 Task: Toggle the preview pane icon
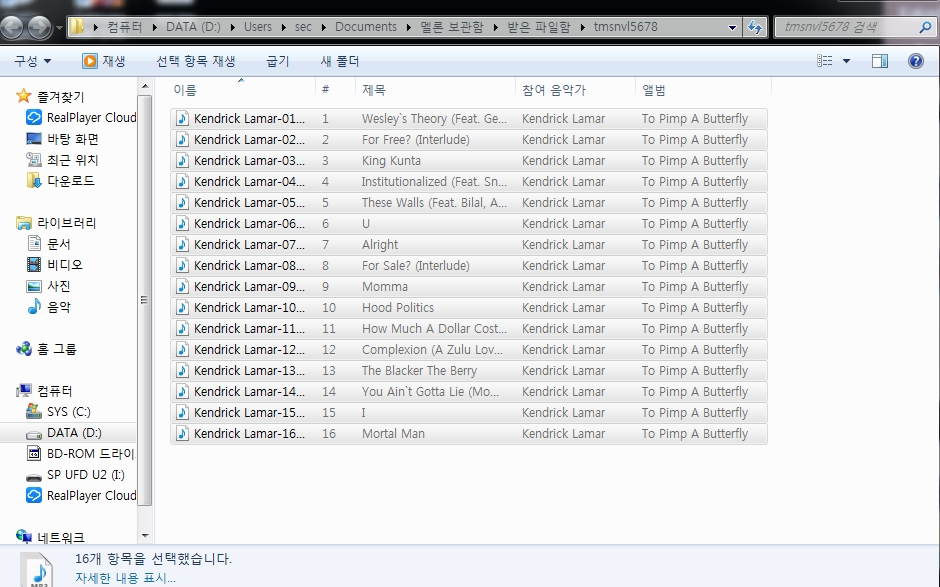coord(880,61)
